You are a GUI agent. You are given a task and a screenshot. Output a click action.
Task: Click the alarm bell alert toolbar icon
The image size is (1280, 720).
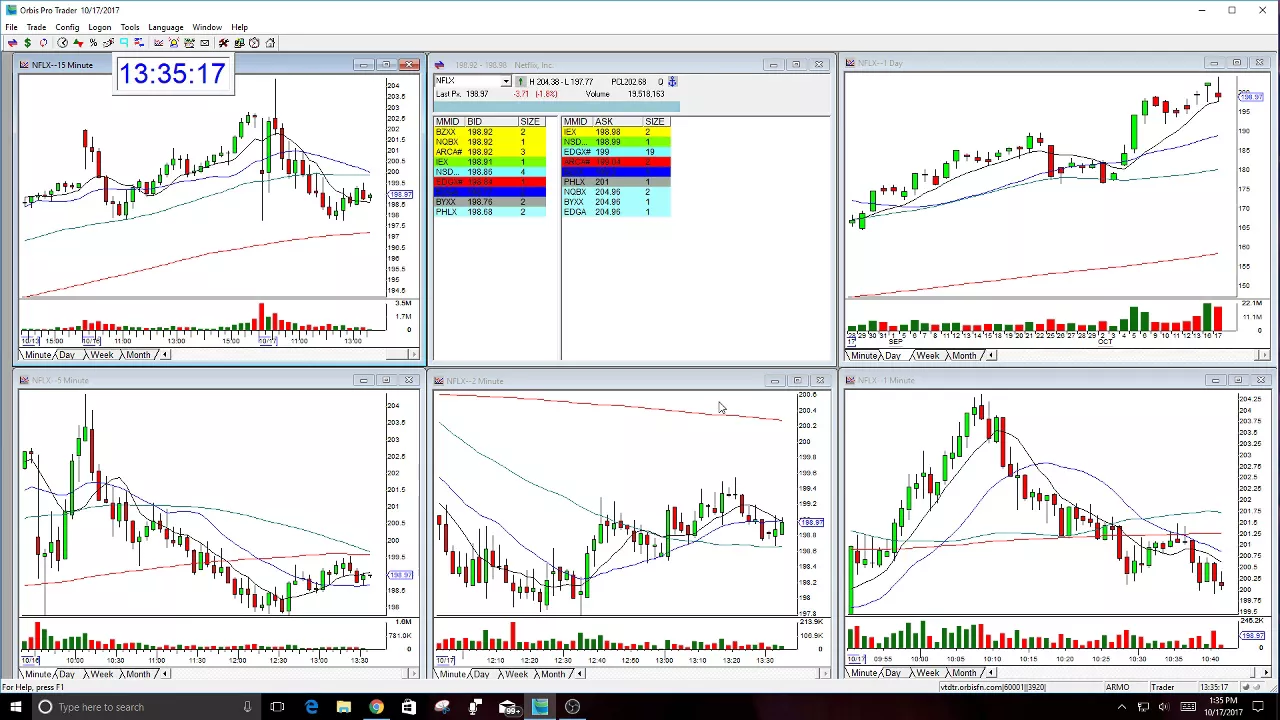tap(174, 43)
